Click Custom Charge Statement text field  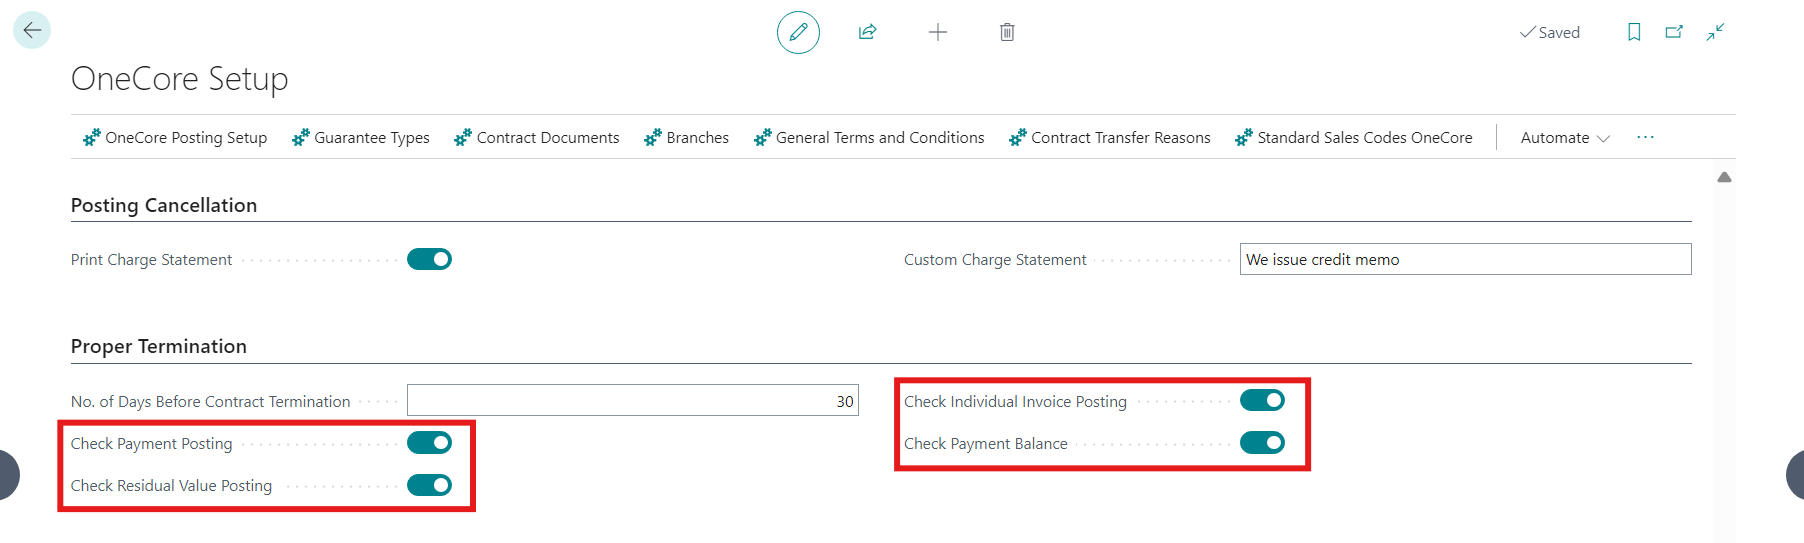1465,259
